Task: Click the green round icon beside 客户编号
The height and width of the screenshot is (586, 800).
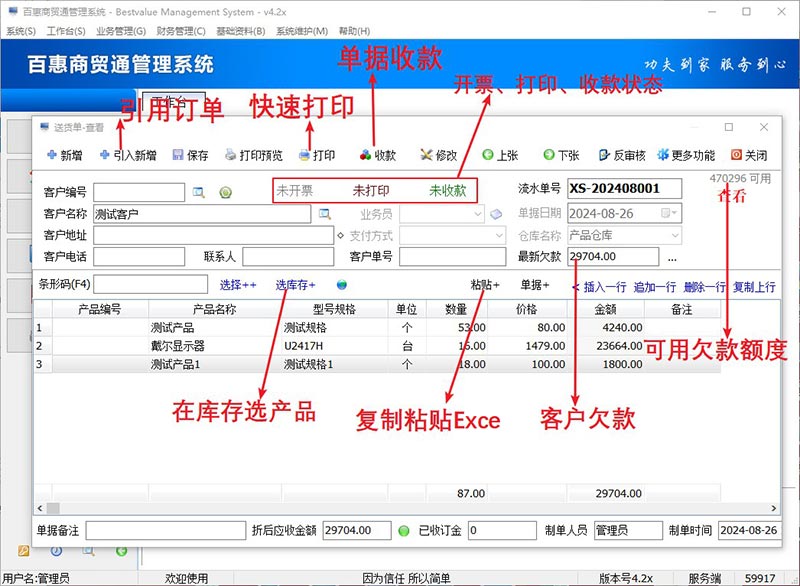Action: click(226, 192)
